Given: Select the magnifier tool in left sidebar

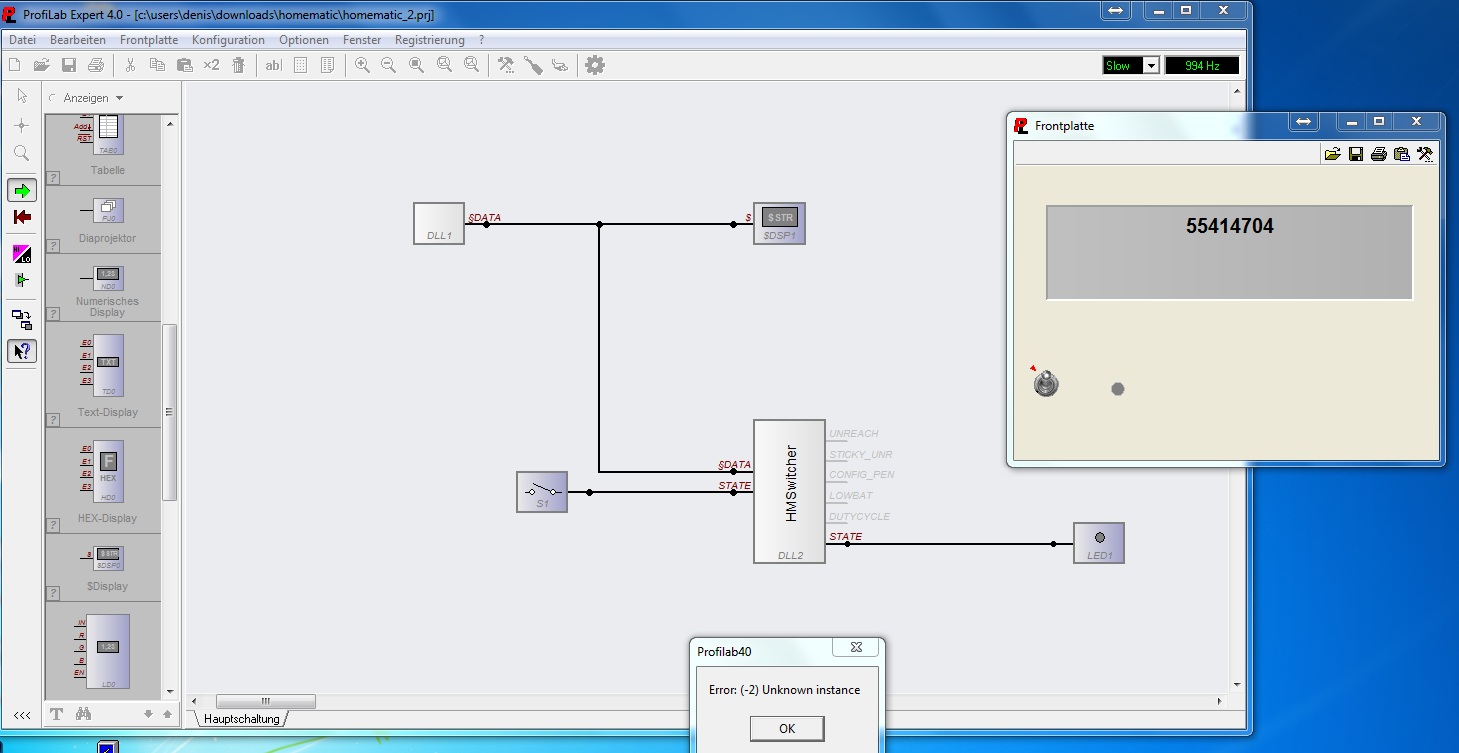Looking at the screenshot, I should (22, 153).
